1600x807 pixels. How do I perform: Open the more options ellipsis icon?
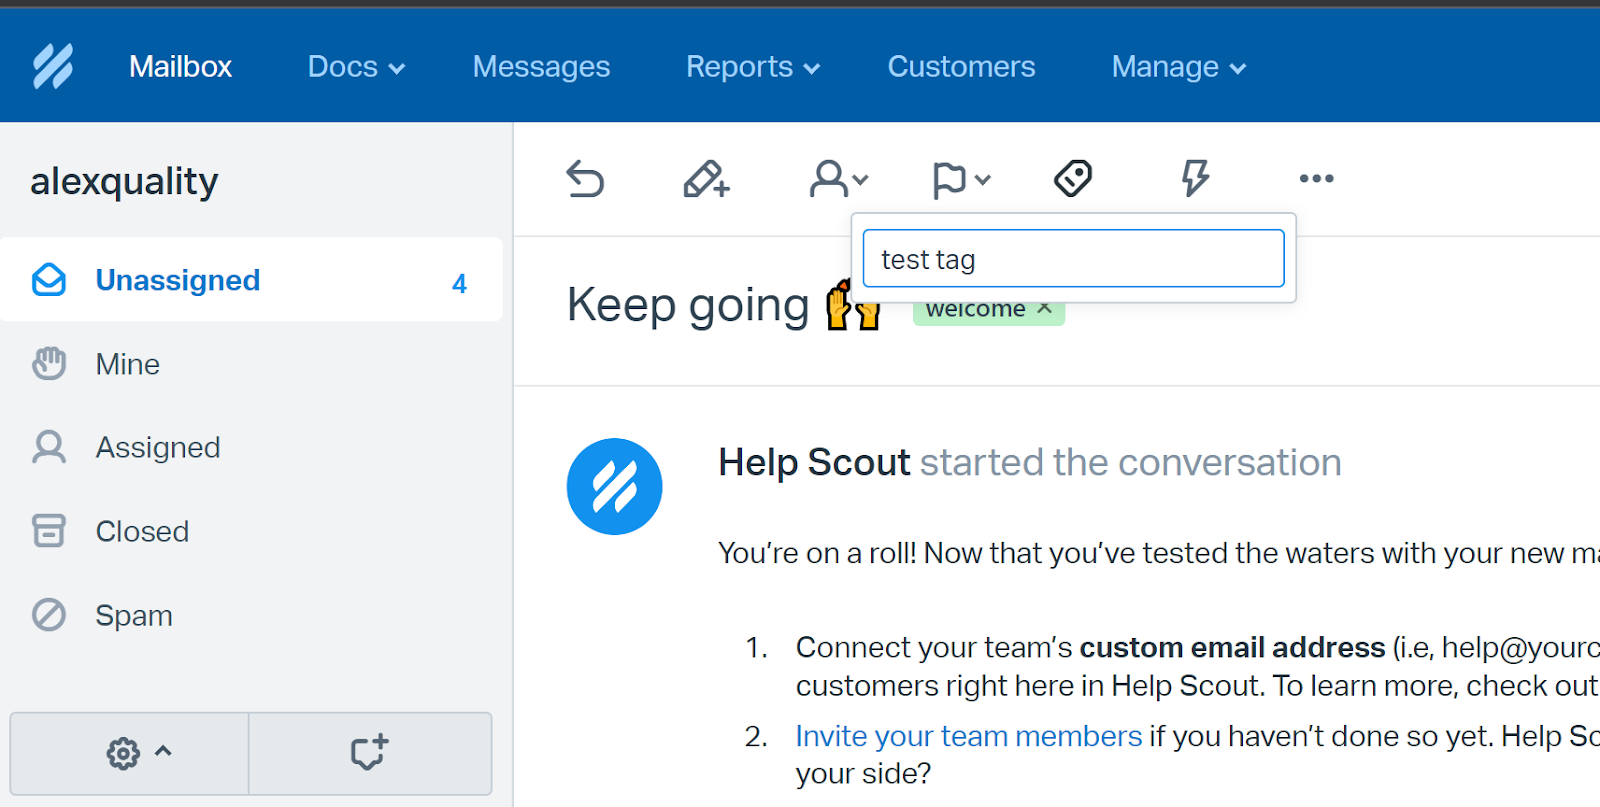pos(1316,178)
